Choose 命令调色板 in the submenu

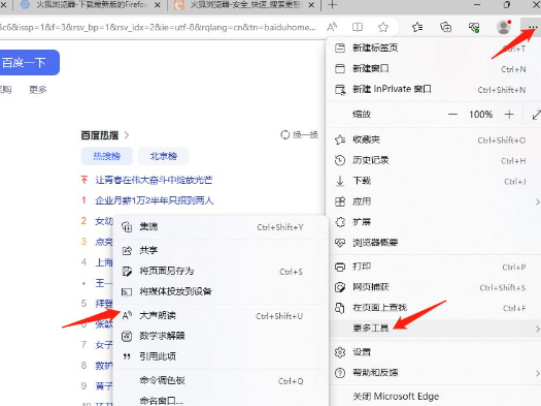click(221, 380)
